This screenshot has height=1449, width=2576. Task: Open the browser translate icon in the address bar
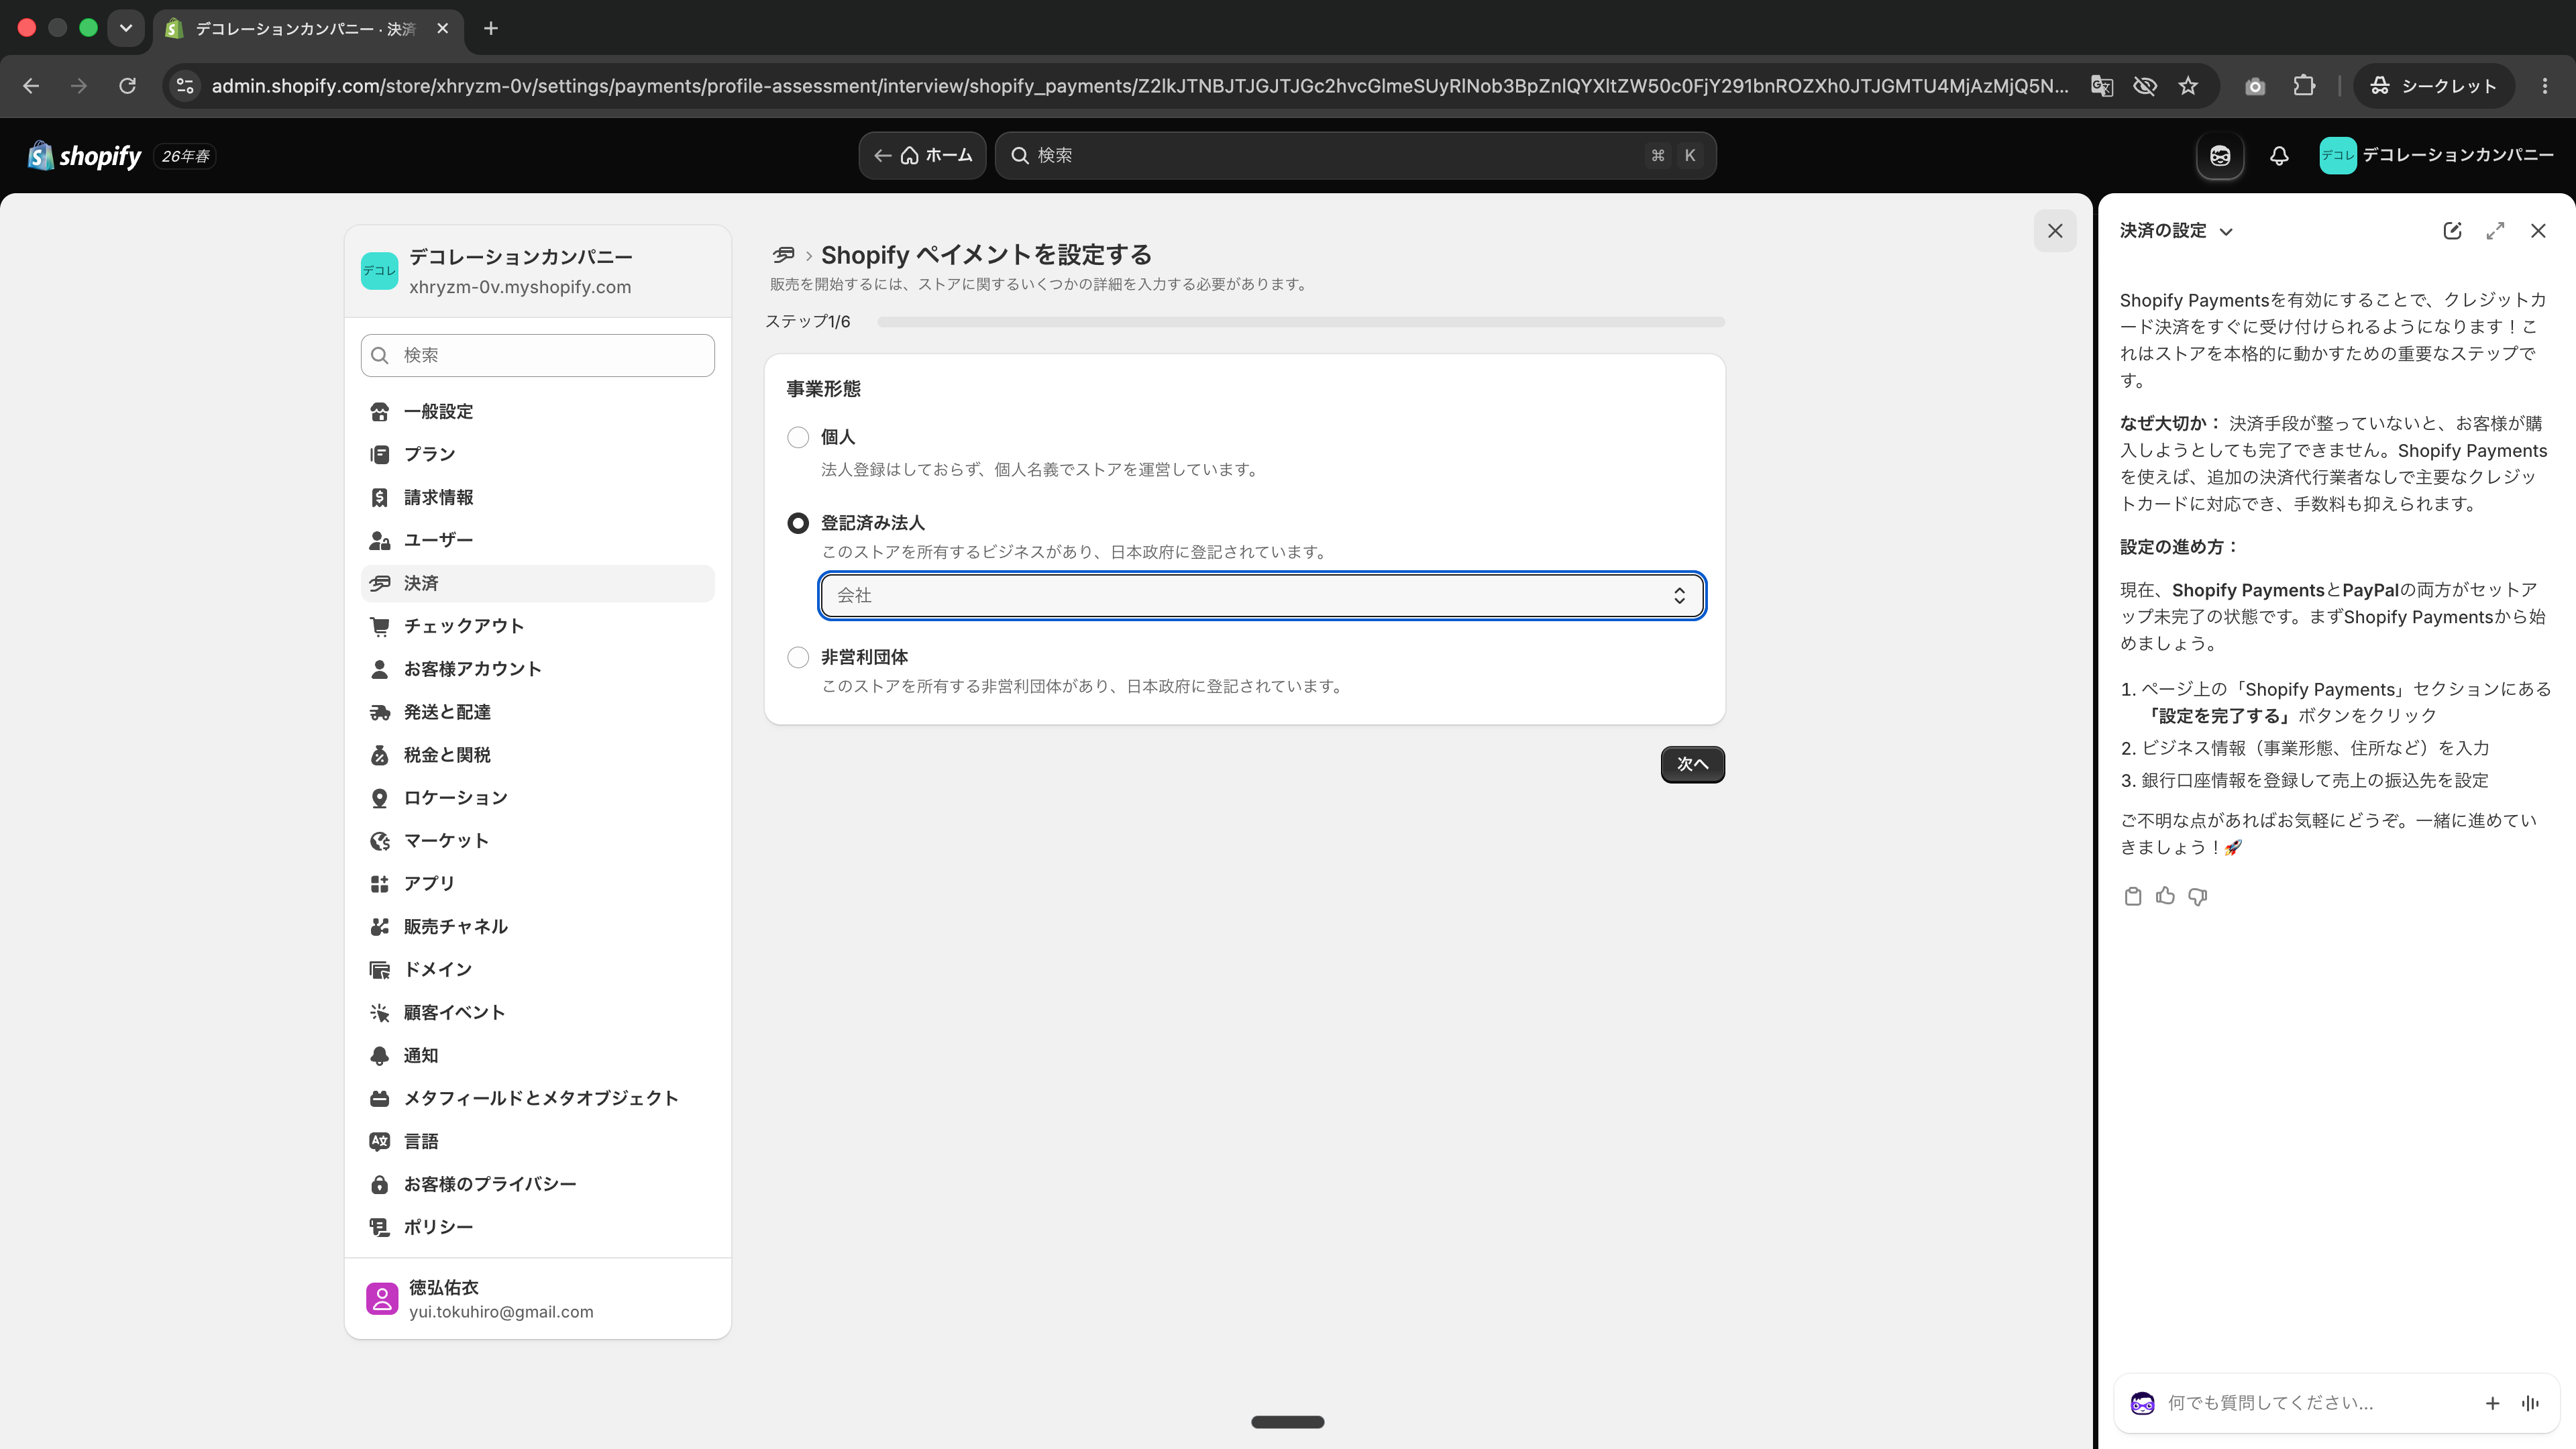tap(2101, 86)
